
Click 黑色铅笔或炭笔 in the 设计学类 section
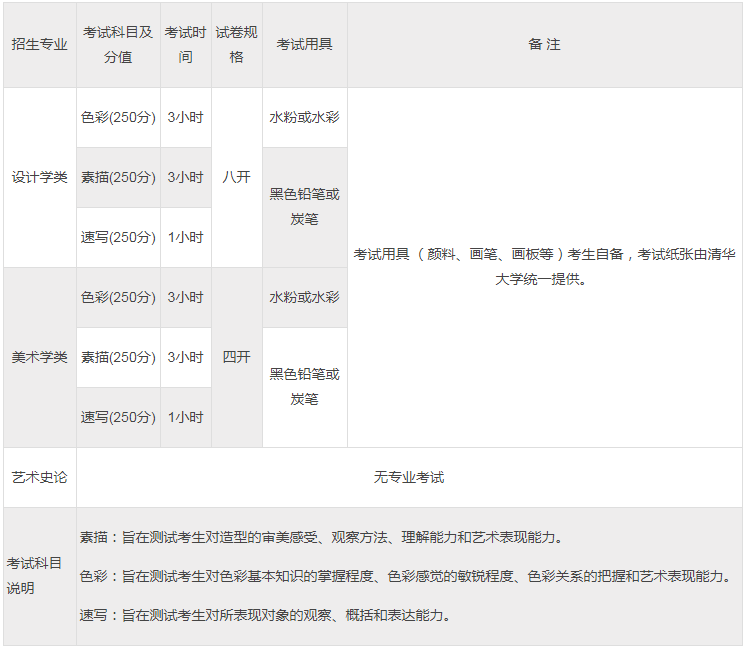tap(305, 207)
